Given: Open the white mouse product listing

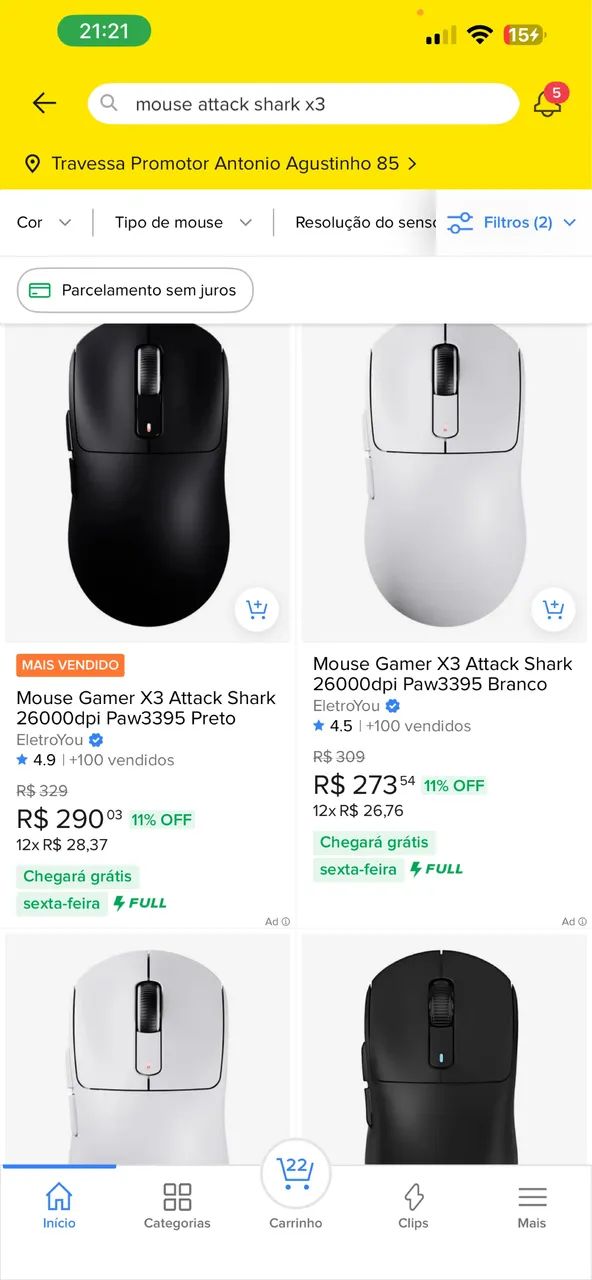Looking at the screenshot, I should 444,480.
